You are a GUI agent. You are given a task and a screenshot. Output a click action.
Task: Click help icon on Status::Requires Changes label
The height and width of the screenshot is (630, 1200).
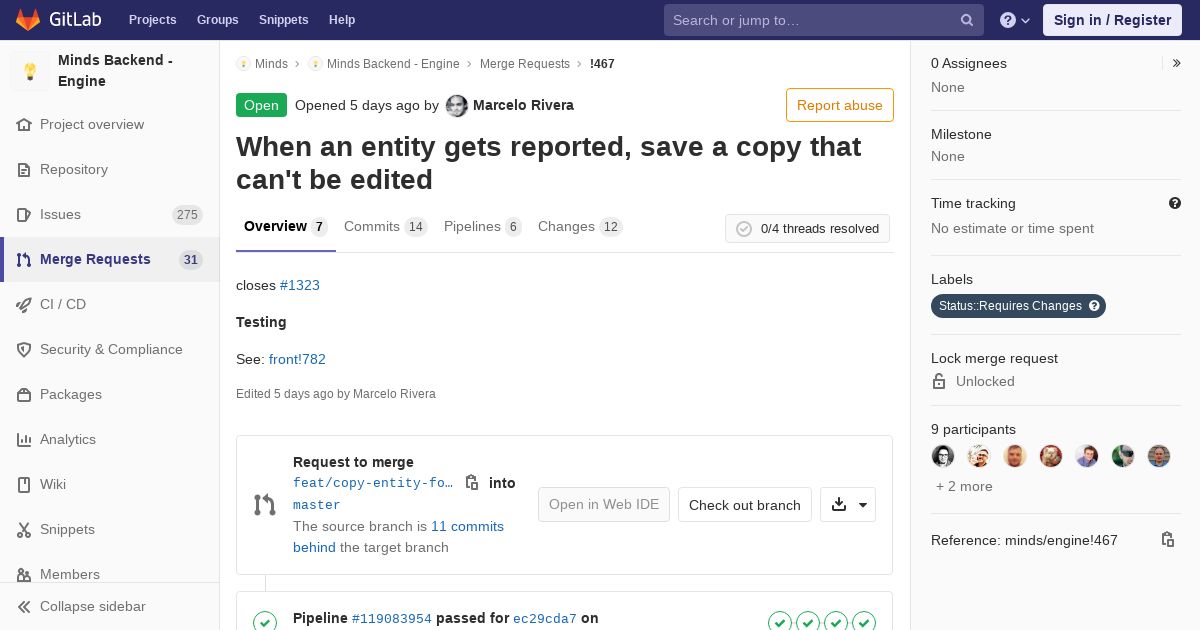(x=1094, y=306)
